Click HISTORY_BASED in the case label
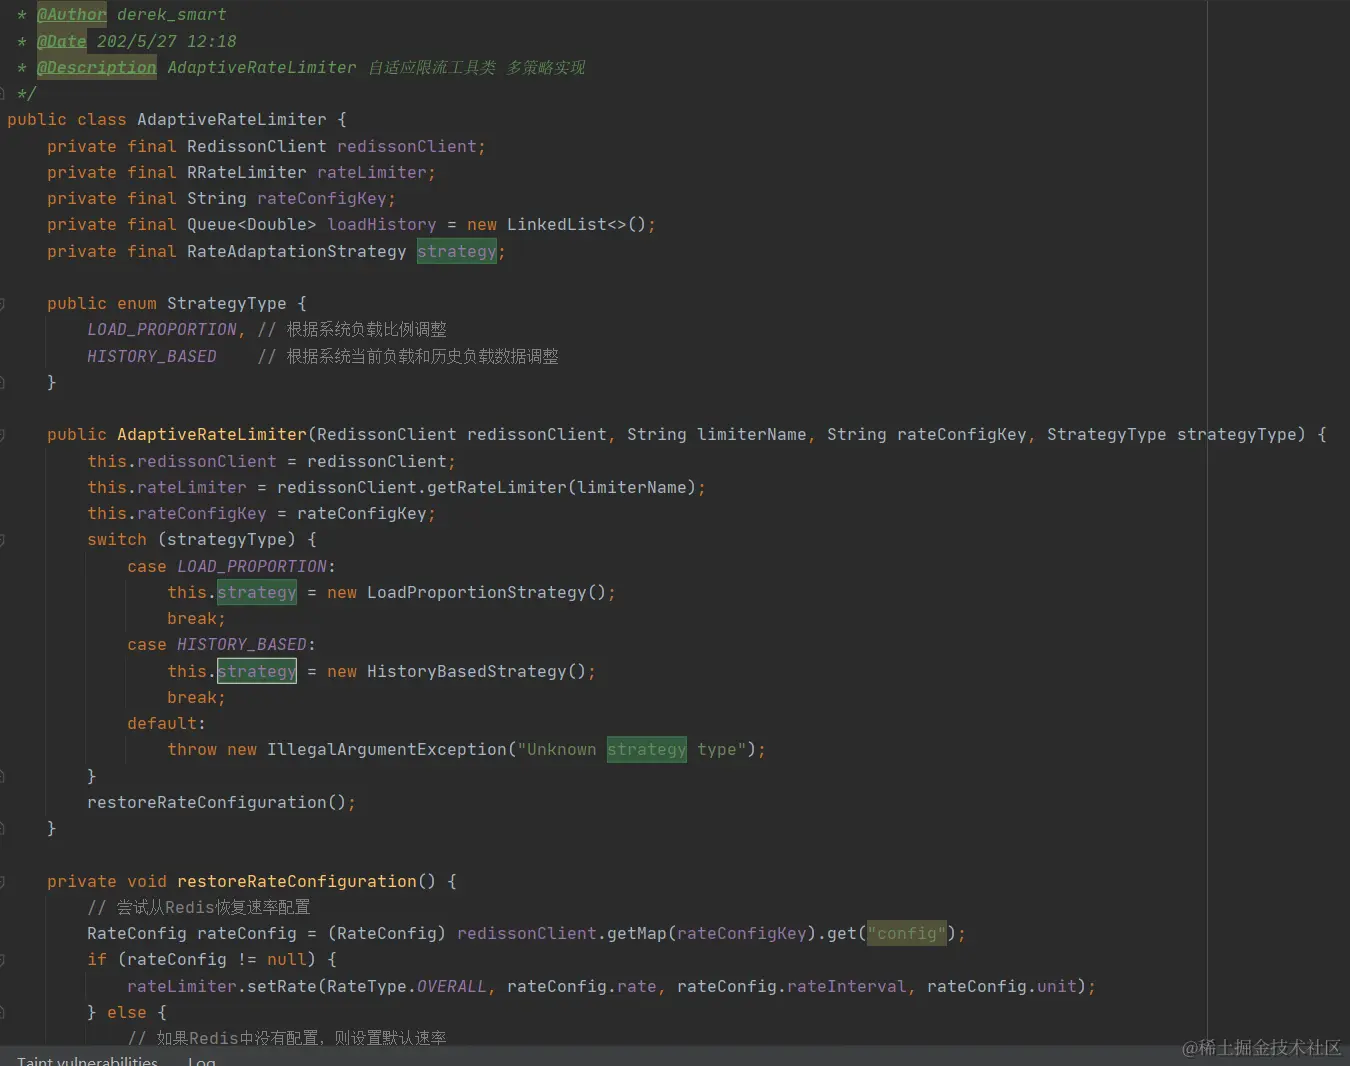 pos(242,645)
